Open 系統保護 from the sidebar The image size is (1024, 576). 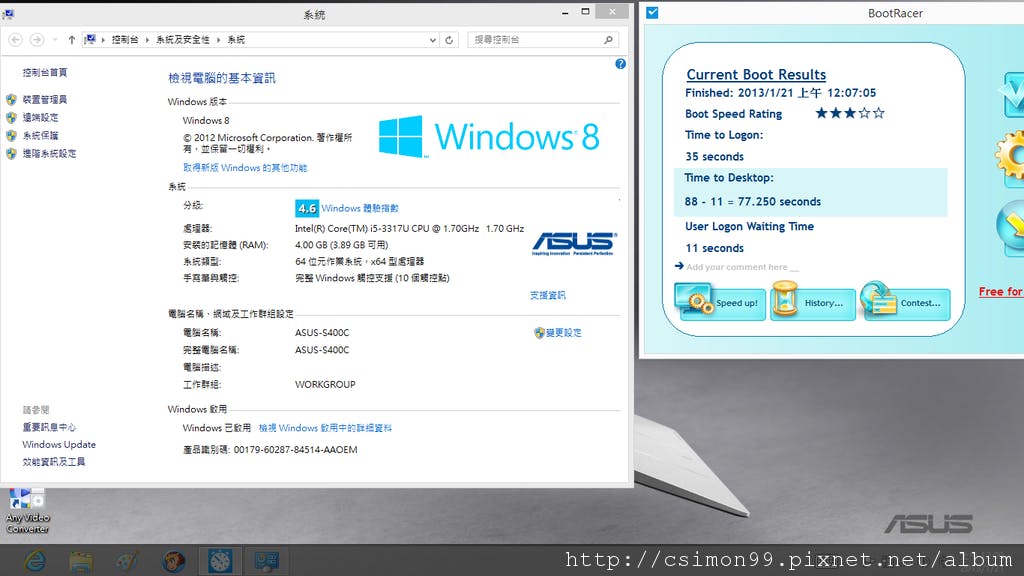point(40,136)
